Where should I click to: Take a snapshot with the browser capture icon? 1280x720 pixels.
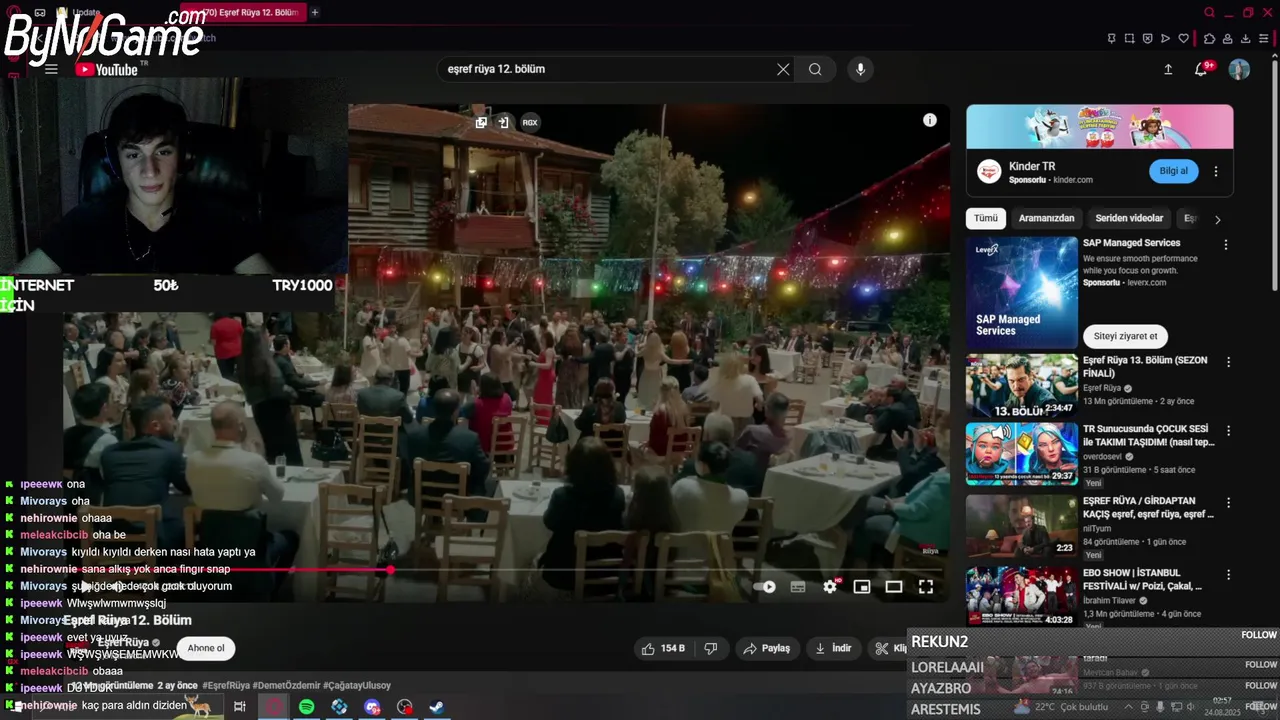[x=1129, y=38]
